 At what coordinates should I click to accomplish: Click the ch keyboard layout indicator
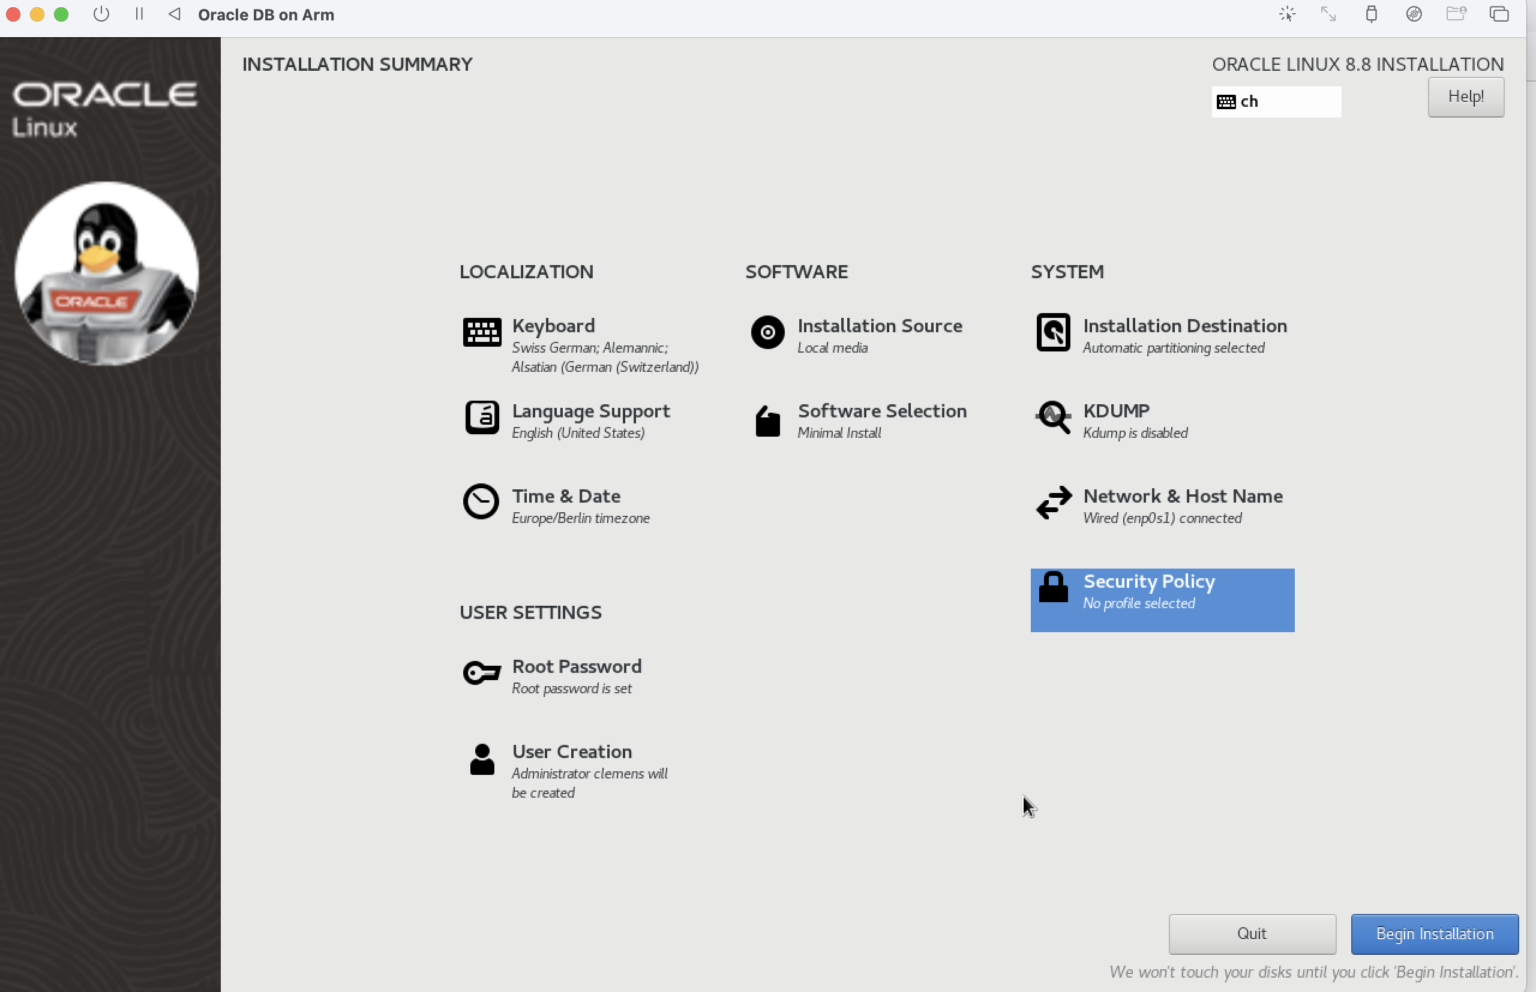[1275, 102]
